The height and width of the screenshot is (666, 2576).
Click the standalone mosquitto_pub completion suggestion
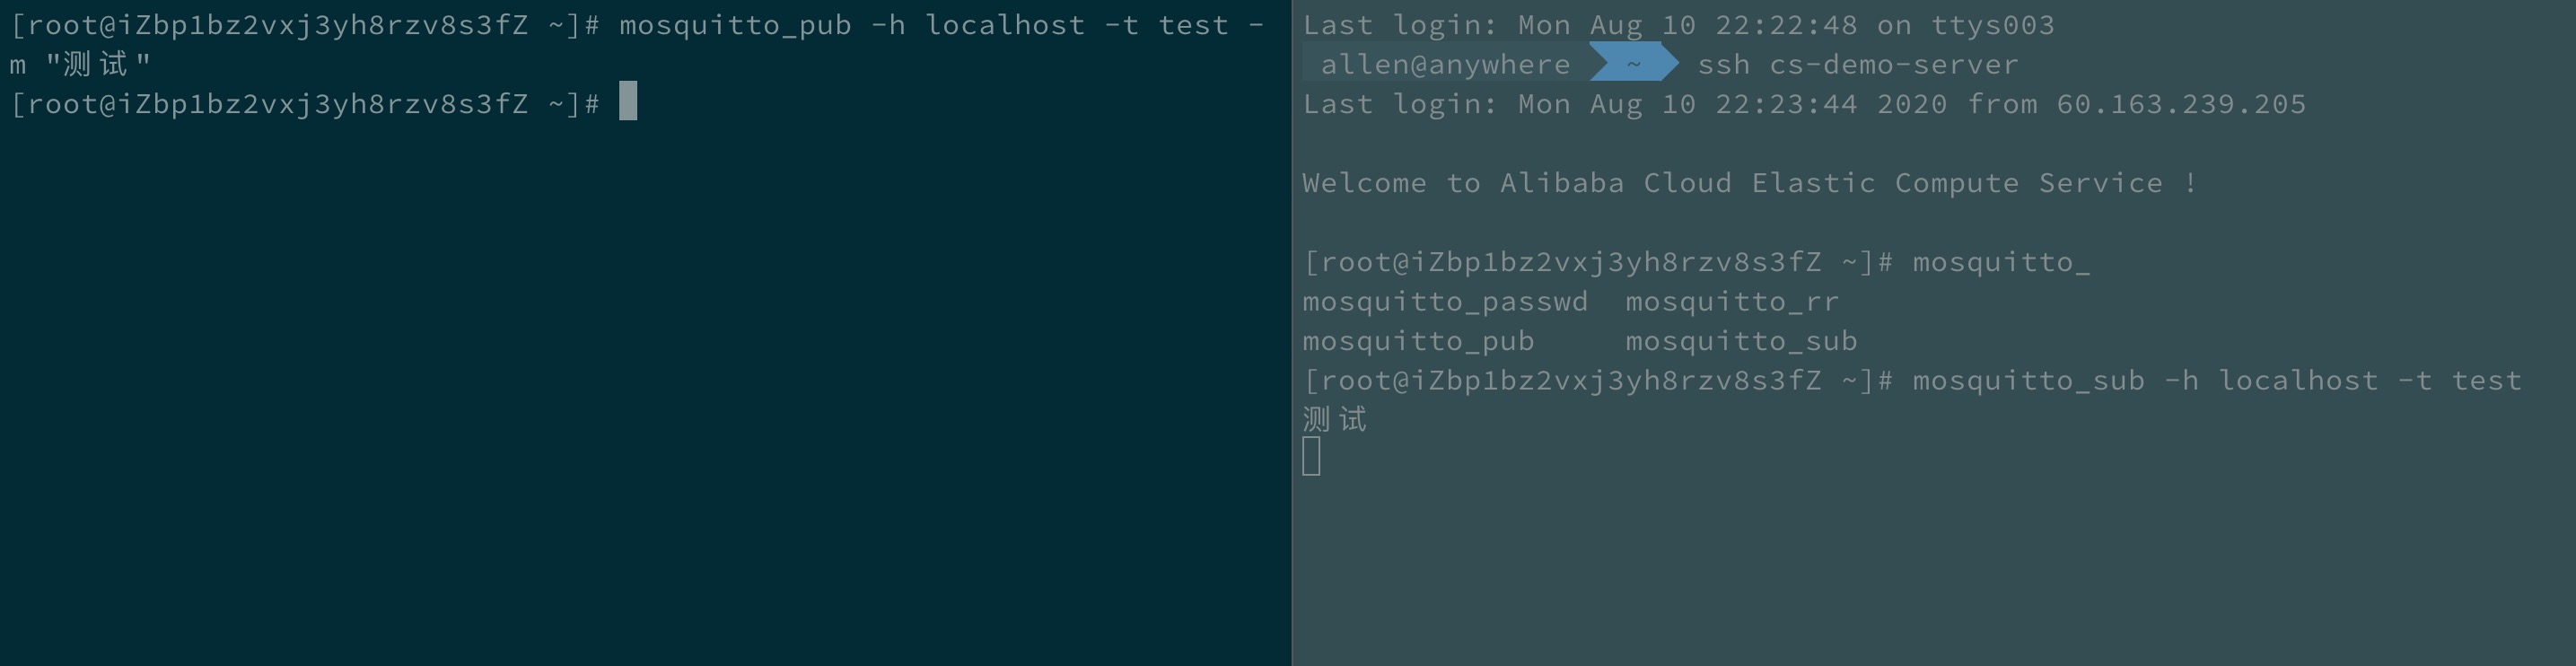click(x=1418, y=342)
